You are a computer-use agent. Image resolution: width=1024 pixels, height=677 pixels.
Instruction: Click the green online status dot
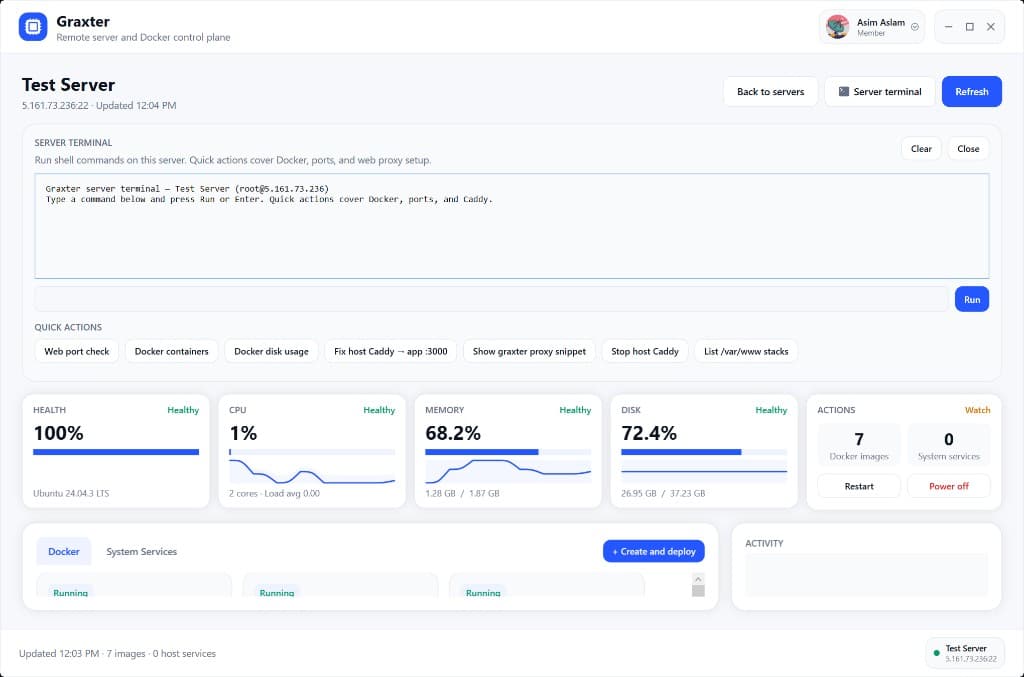[x=936, y=653]
